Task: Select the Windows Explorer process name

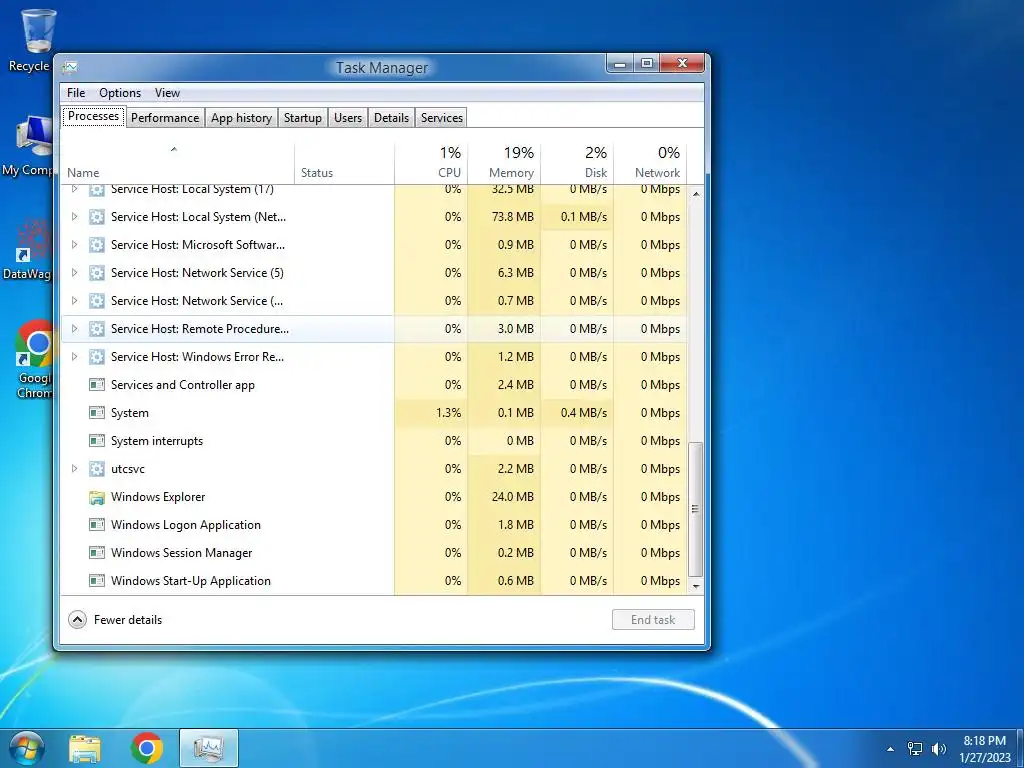Action: [x=158, y=497]
